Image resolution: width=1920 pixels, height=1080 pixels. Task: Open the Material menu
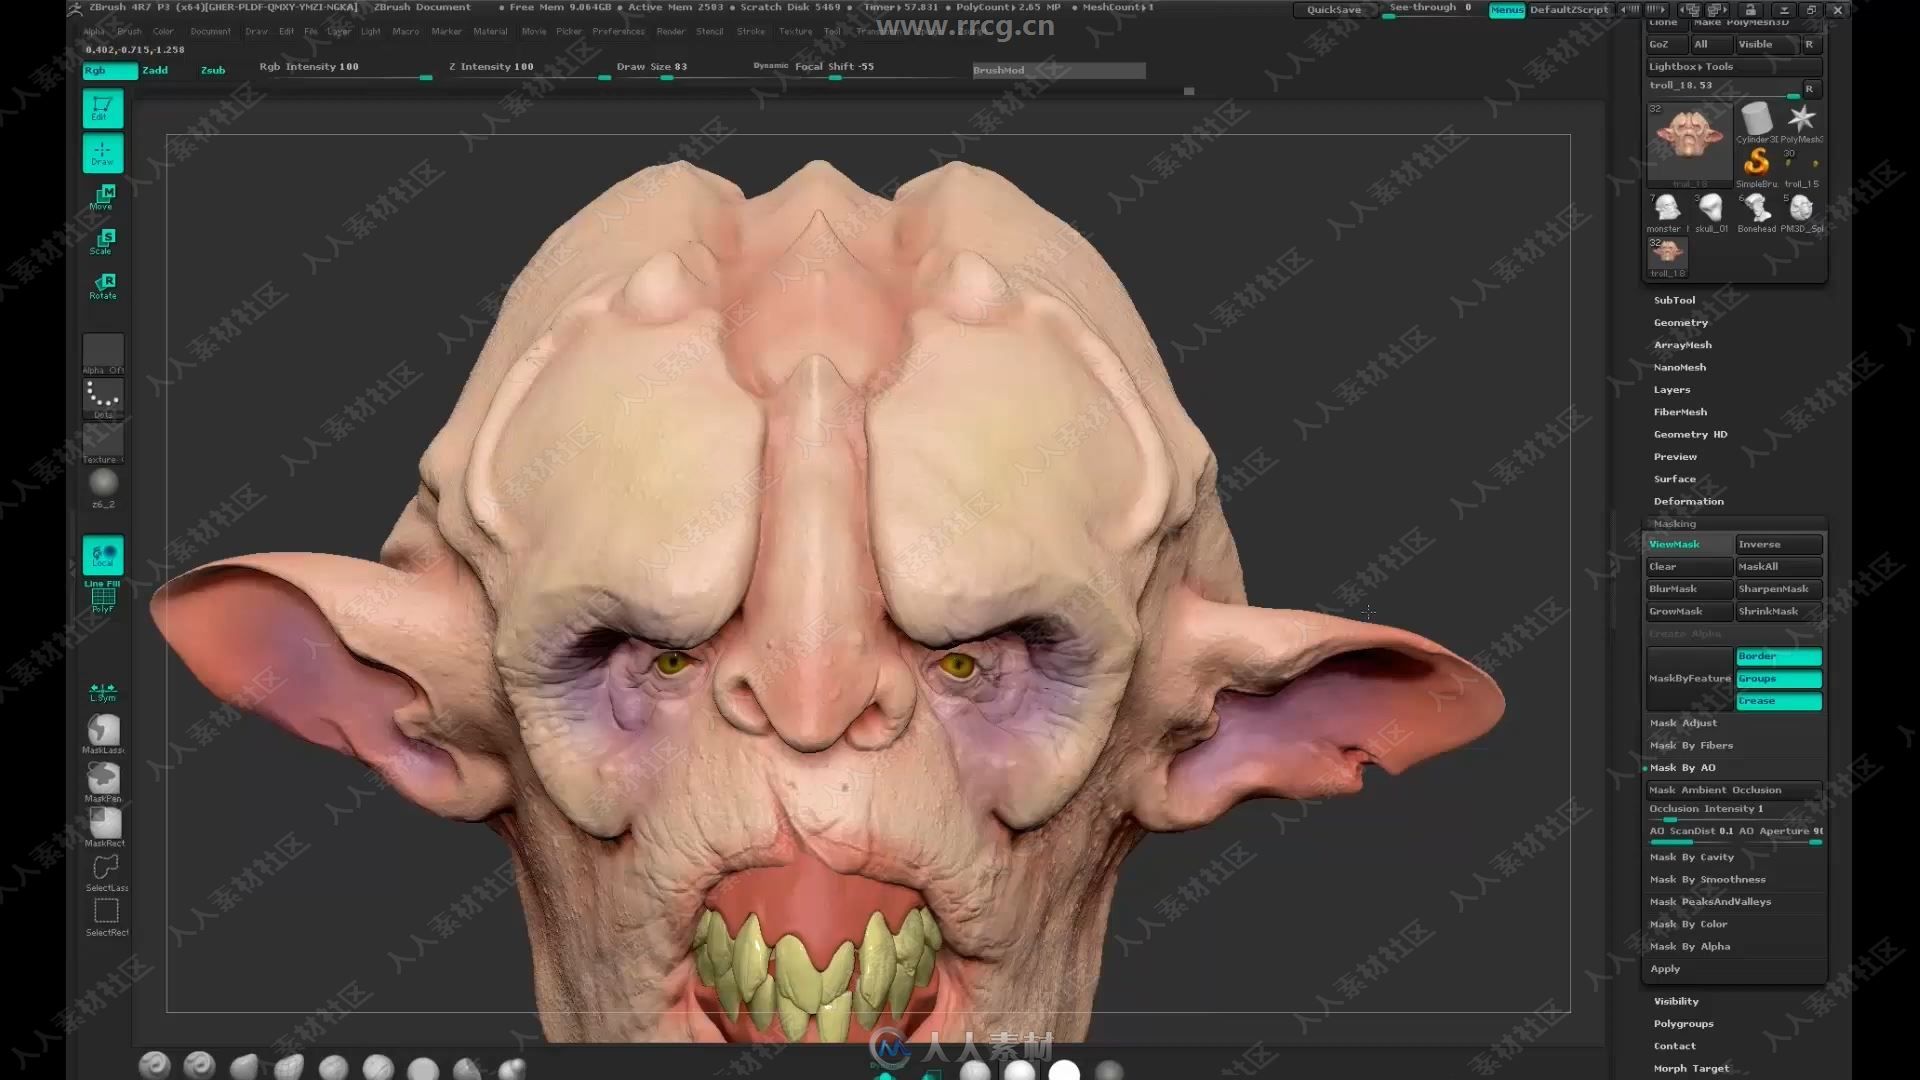coord(490,31)
